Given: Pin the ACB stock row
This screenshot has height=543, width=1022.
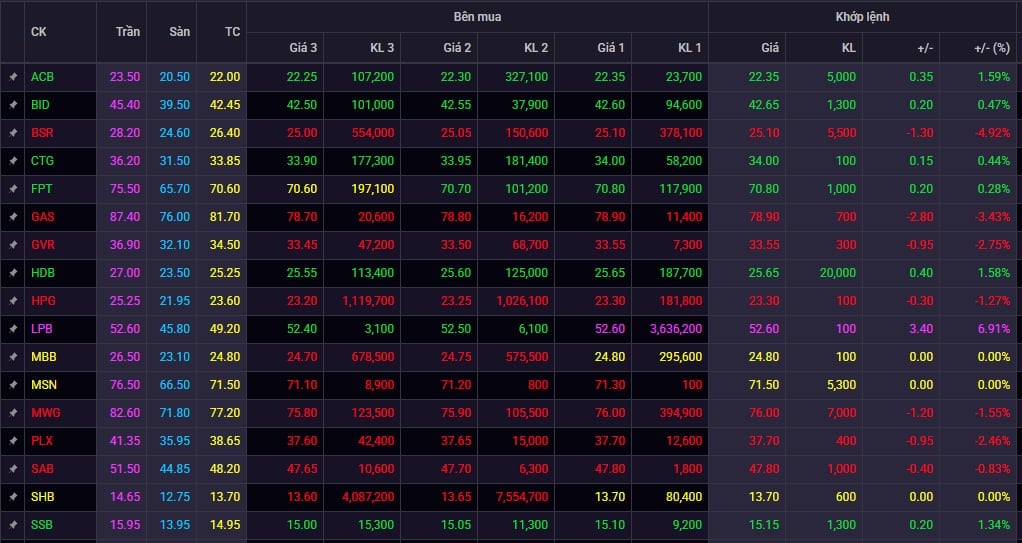Looking at the screenshot, I should click(12, 77).
